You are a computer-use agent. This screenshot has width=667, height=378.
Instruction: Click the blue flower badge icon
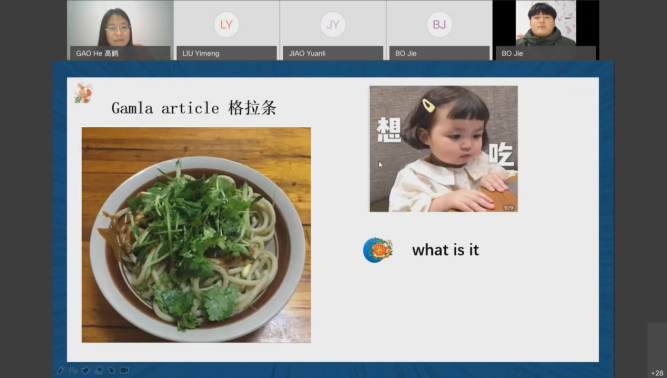pos(378,250)
